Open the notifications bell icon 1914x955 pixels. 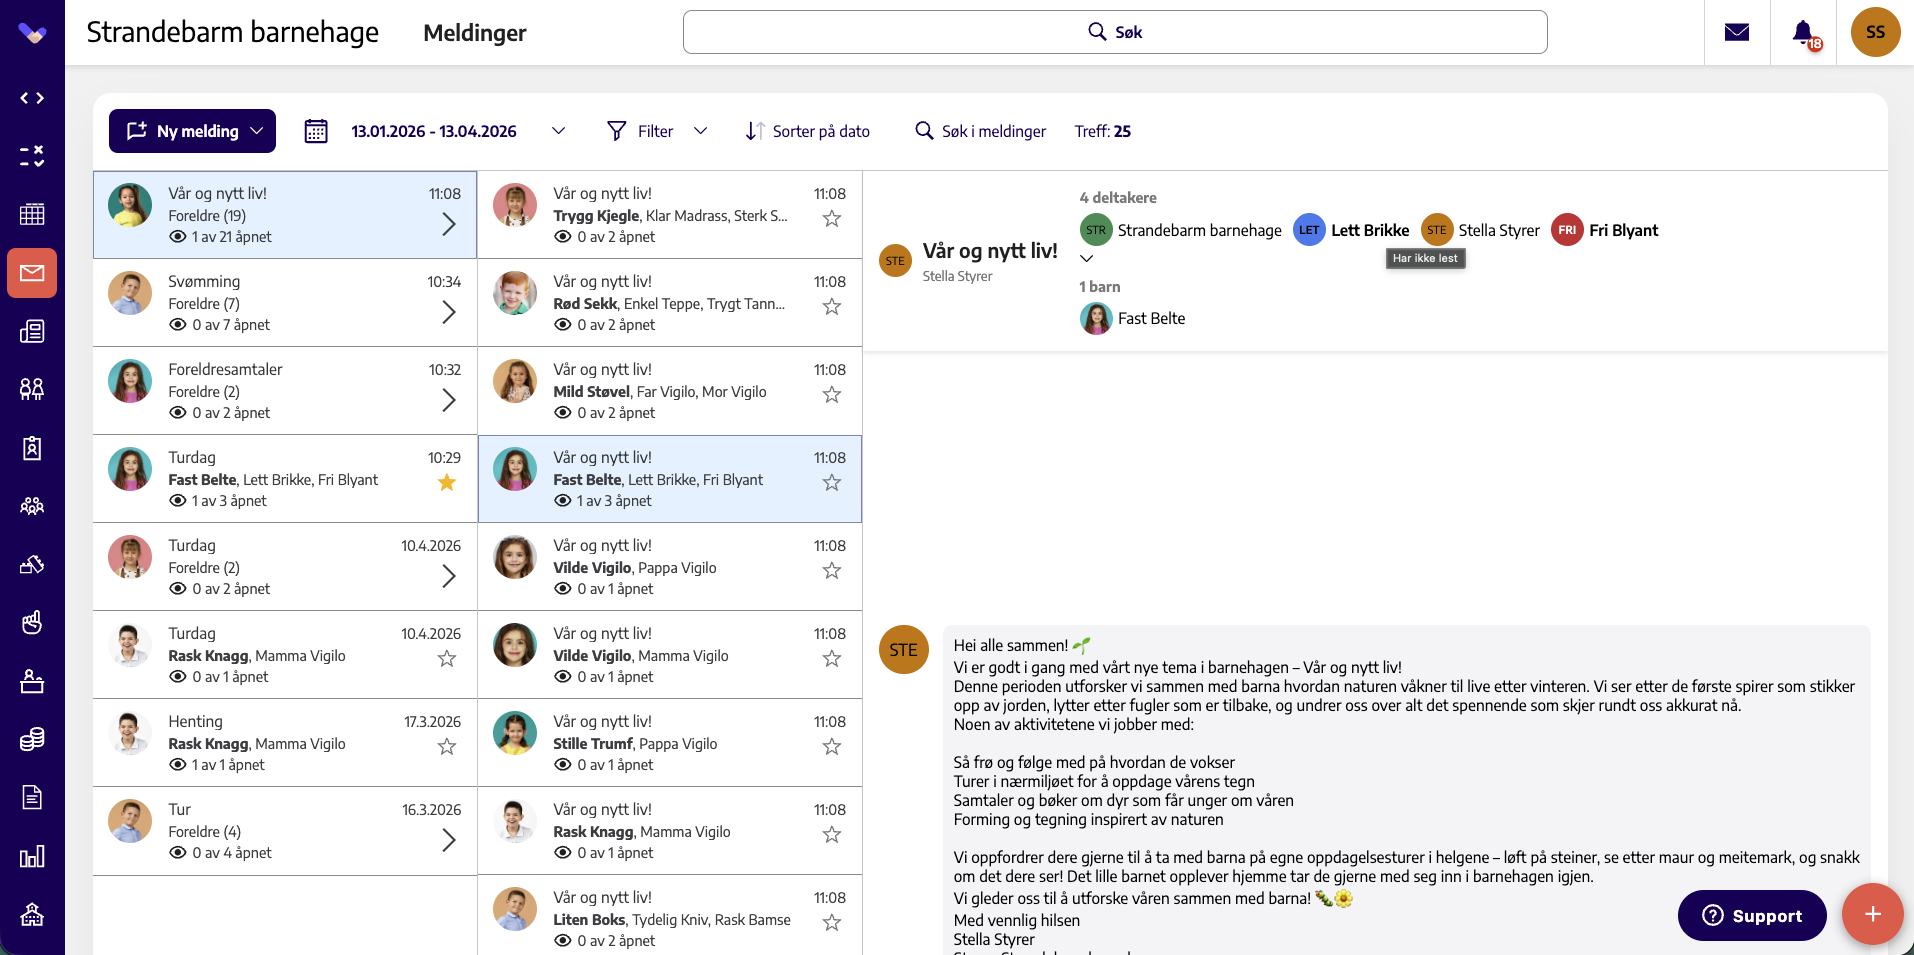1803,32
